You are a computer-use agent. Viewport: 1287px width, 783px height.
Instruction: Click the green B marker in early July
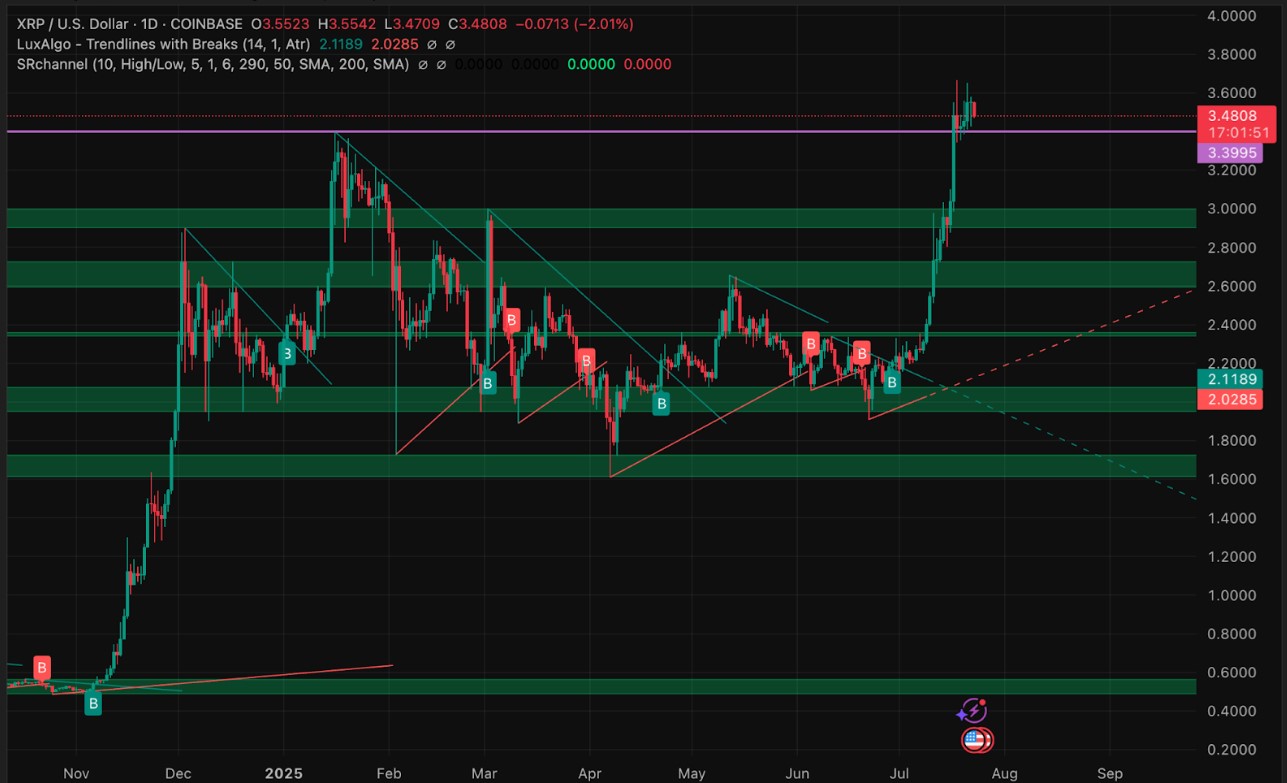pyautogui.click(x=891, y=383)
